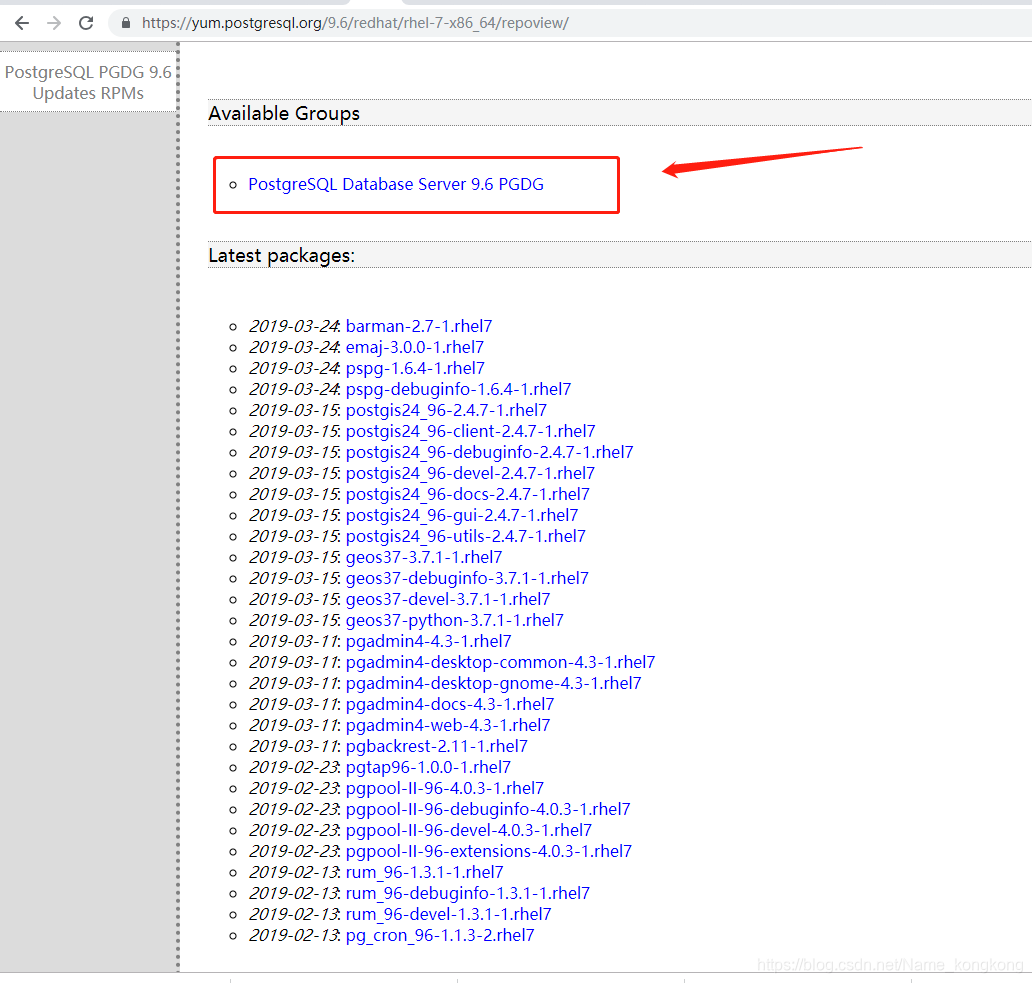Open the geos37-python-3.7.1-1.rhel7 link
Screen dimensions: 1032x983
click(x=451, y=620)
